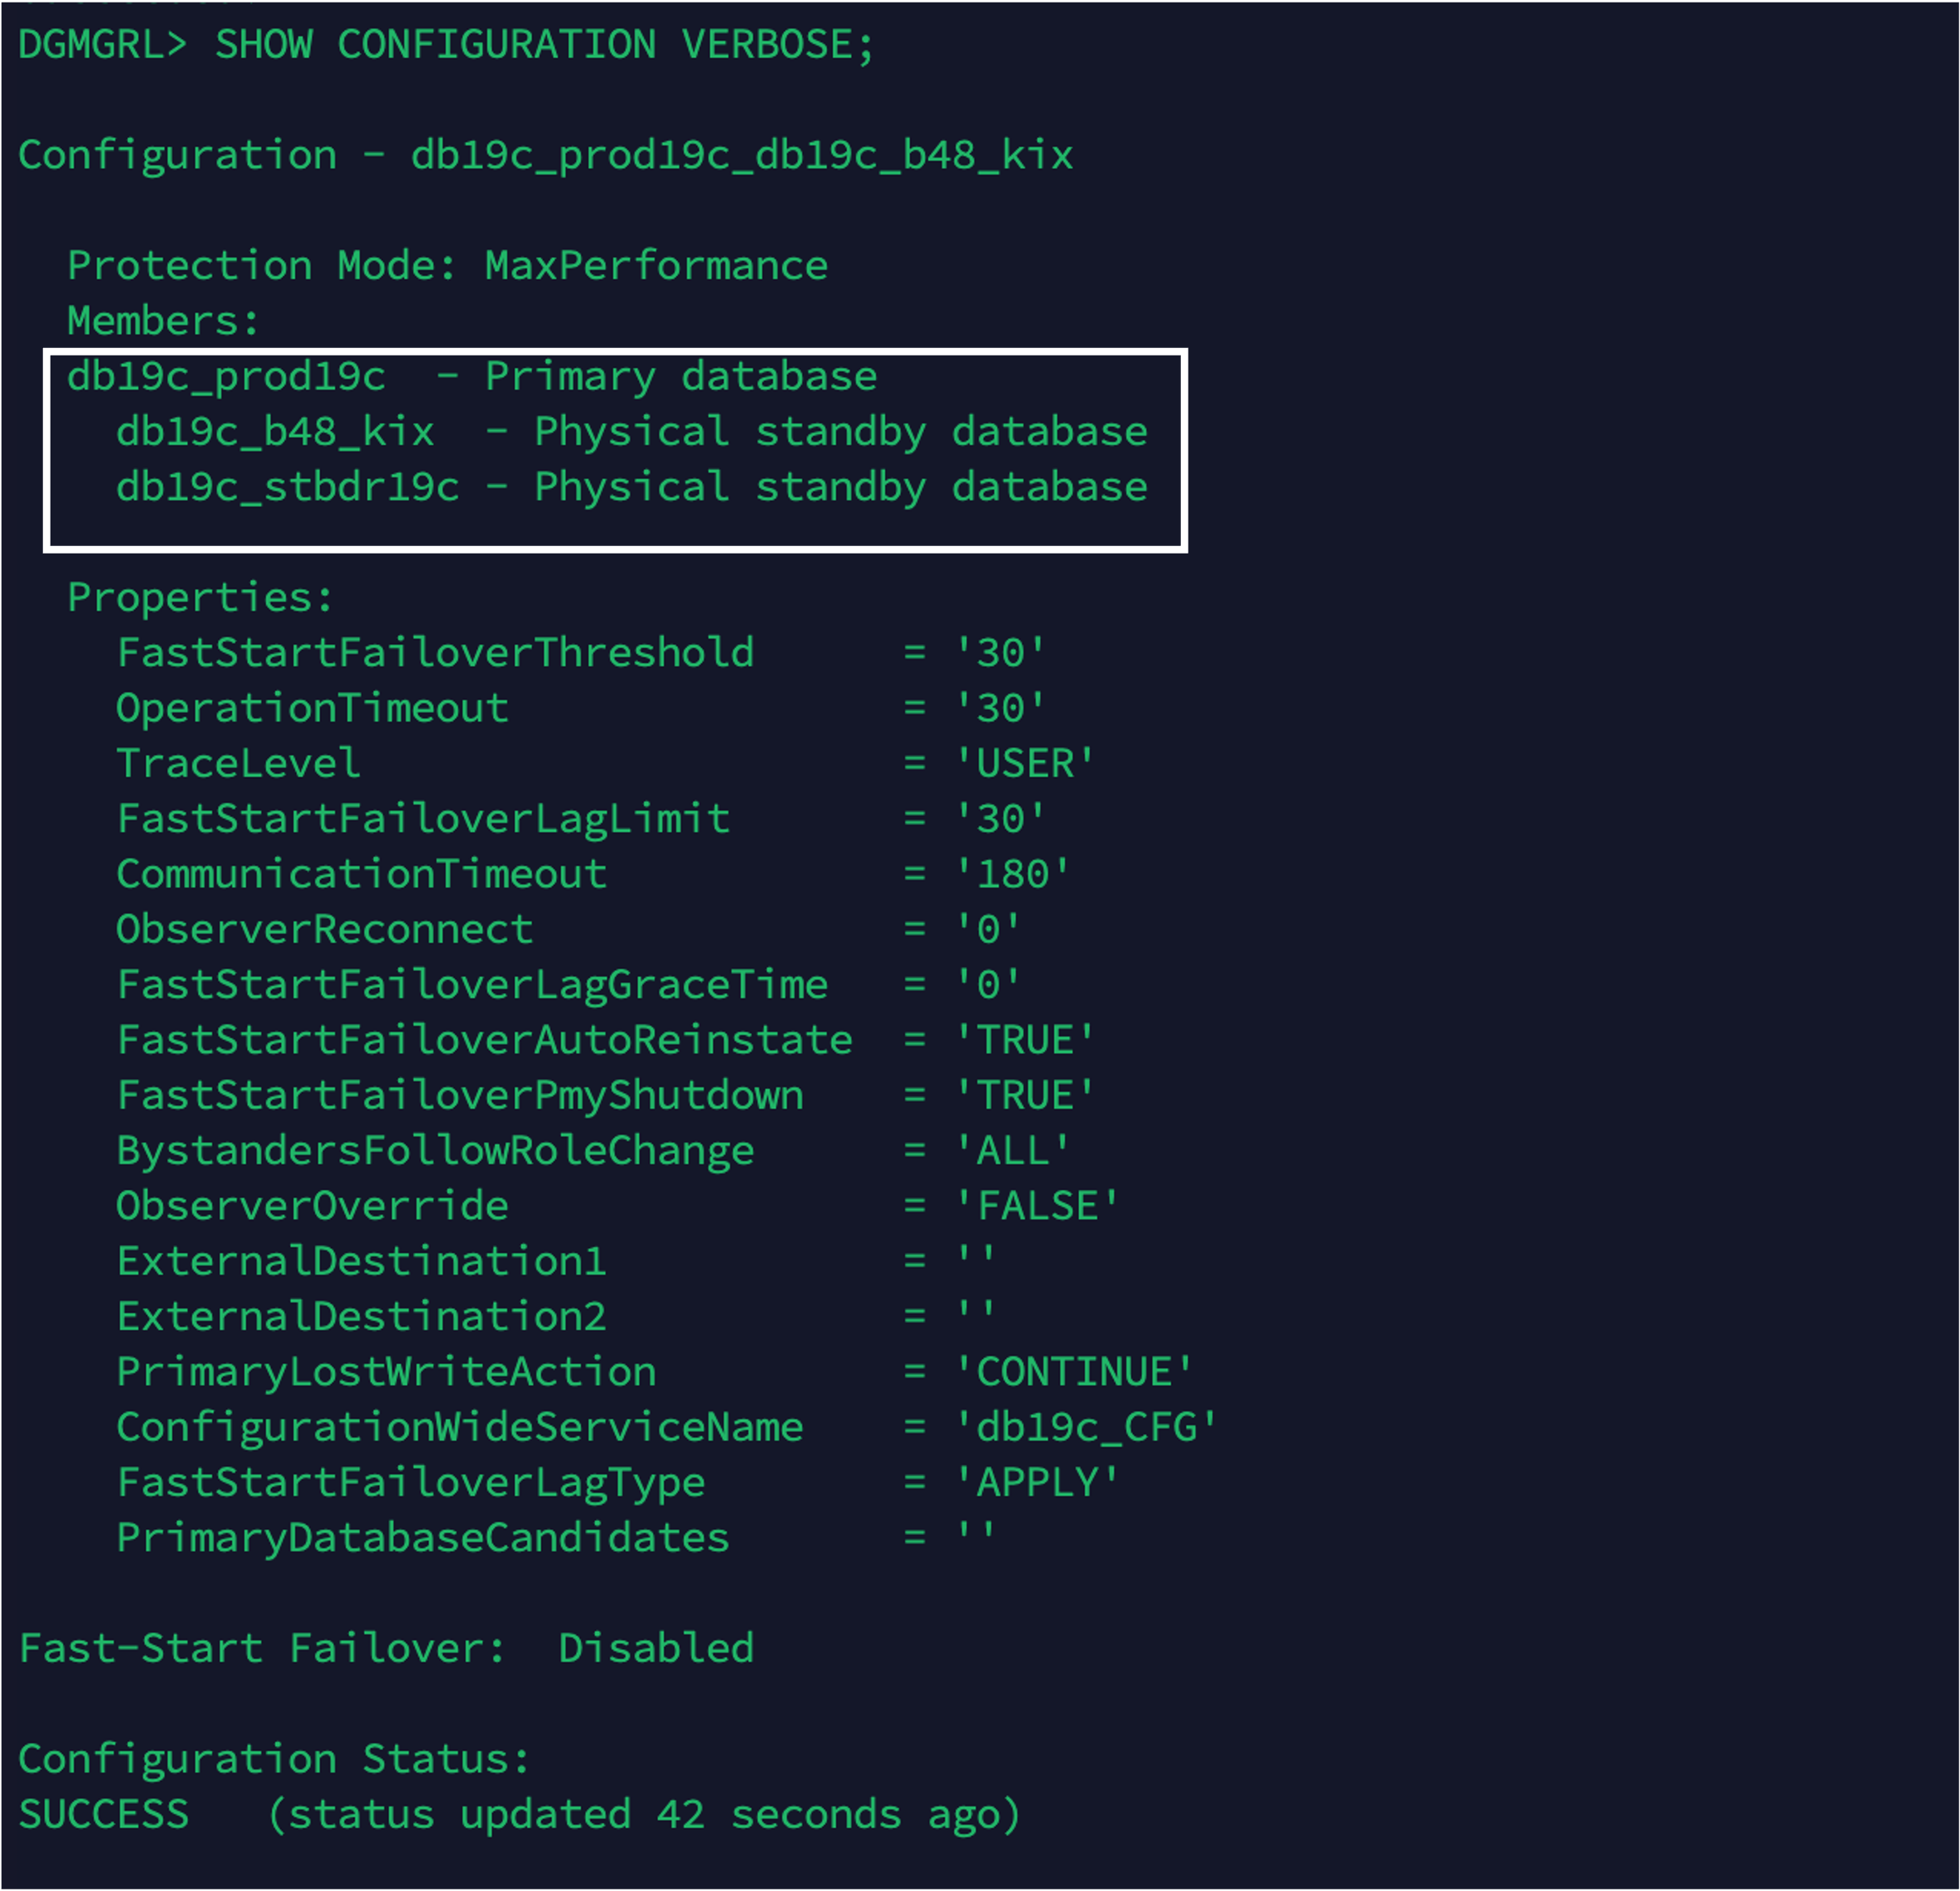Viewport: 1960px width, 1891px height.
Task: Click the SHOW CONFIGURATION VERBOSE command text
Action: (544, 45)
